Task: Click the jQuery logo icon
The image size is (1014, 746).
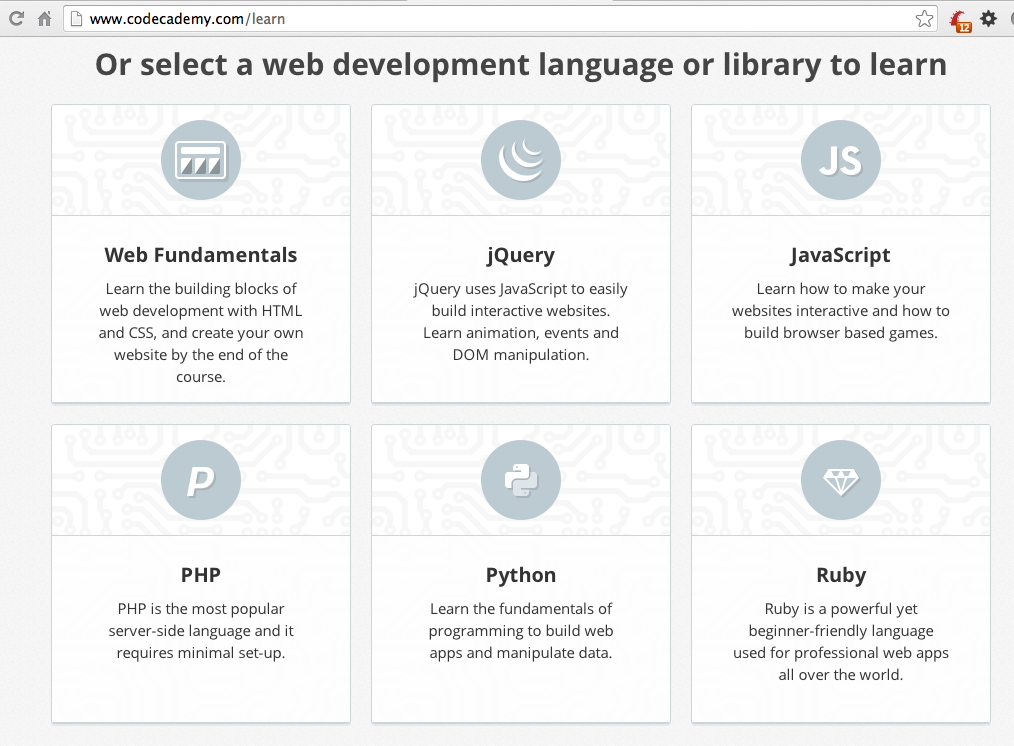Action: [521, 160]
